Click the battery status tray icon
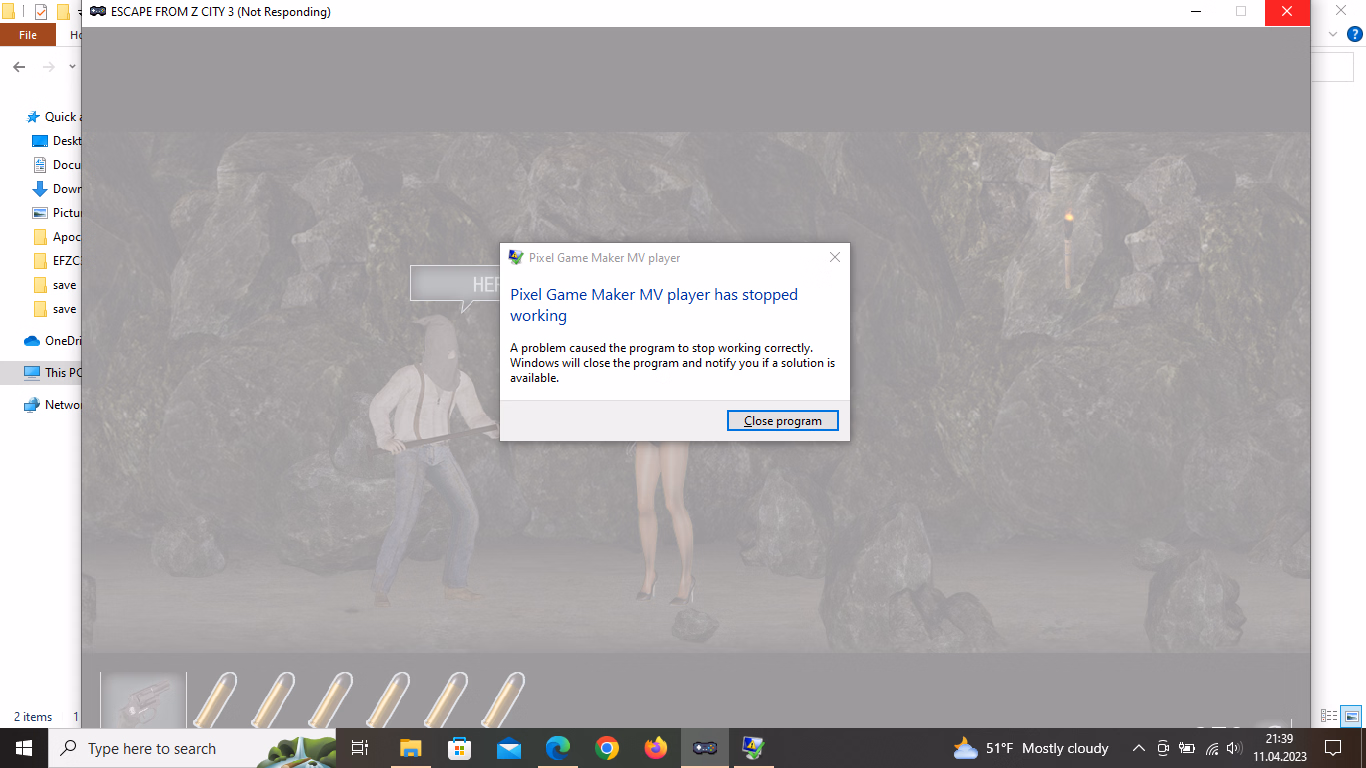1366x768 pixels. tap(1187, 748)
